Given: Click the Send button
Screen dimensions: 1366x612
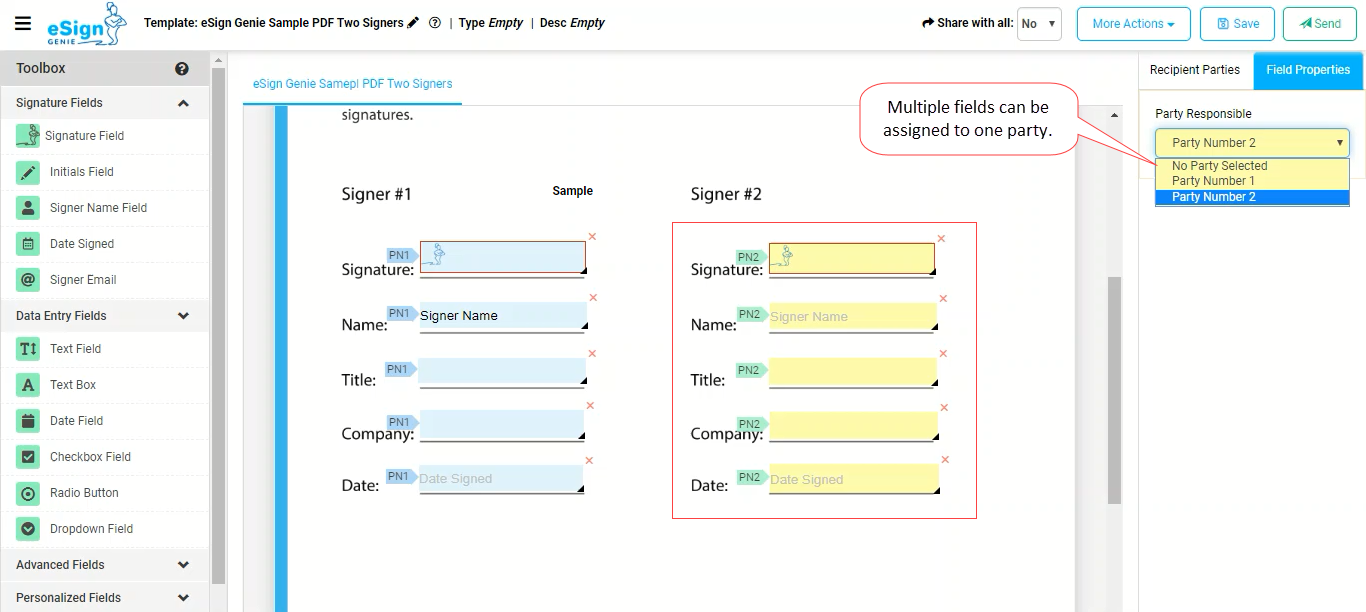Looking at the screenshot, I should 1320,24.
